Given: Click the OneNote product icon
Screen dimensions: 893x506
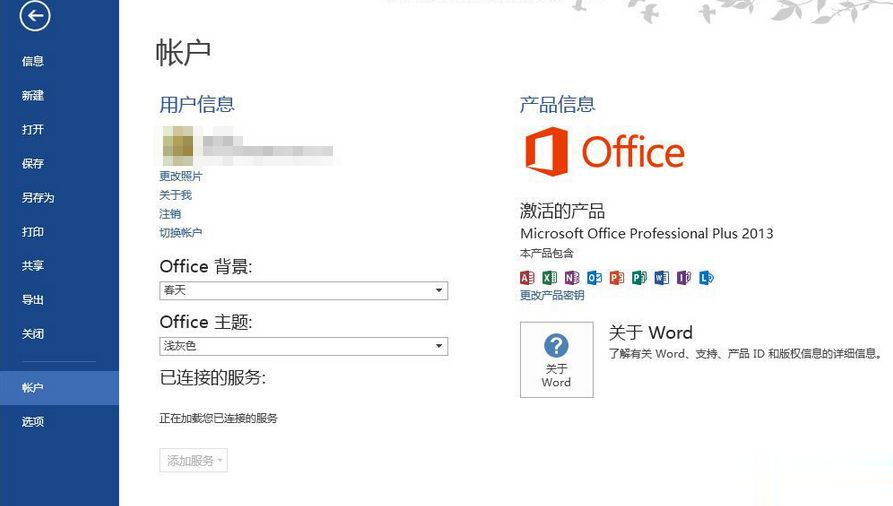Looking at the screenshot, I should coord(572,278).
